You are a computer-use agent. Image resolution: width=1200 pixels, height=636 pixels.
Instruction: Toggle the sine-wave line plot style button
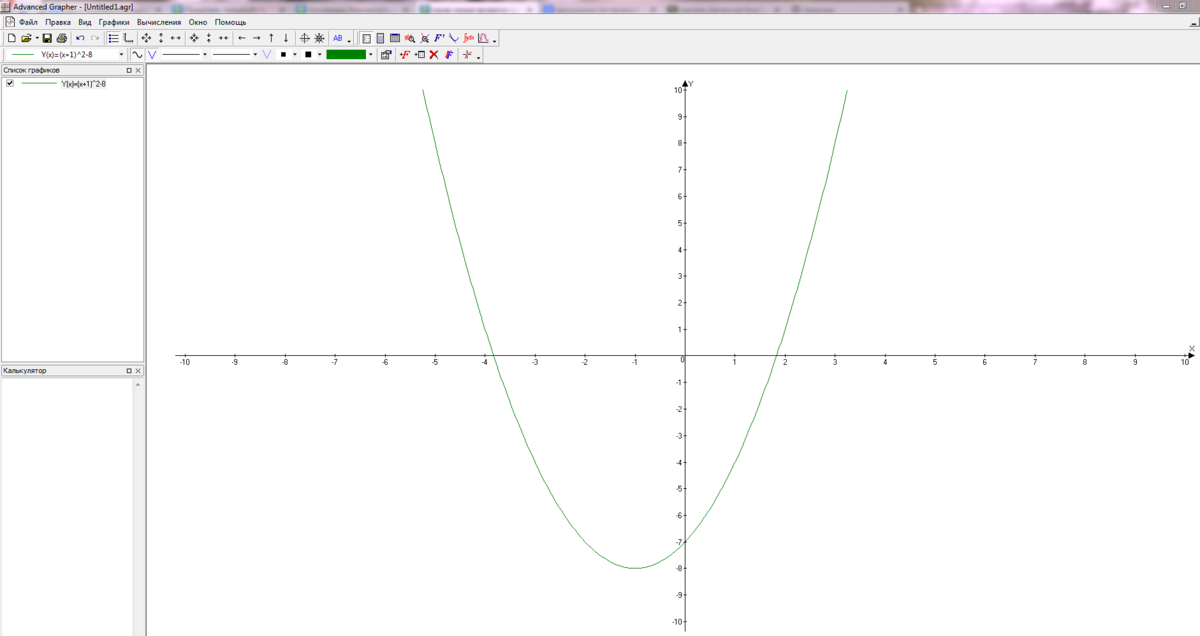(x=137, y=55)
